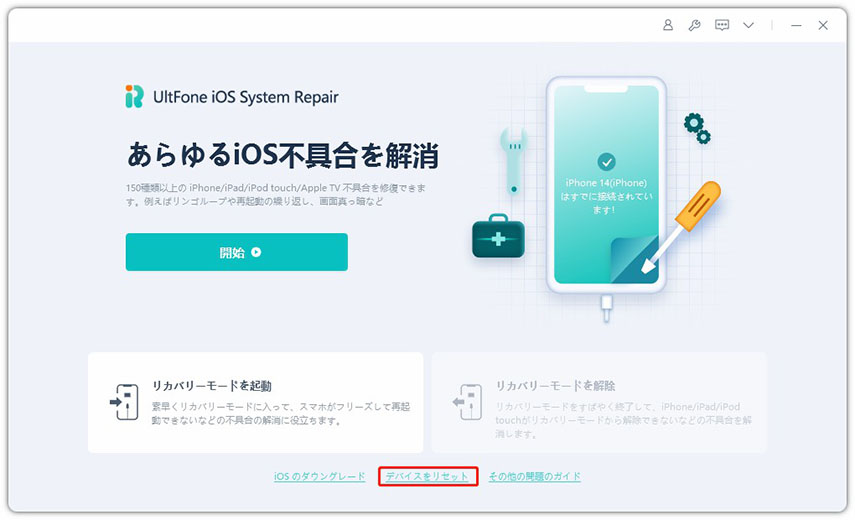Expand the title bar dropdown chevron
855x520 pixels.
point(749,25)
